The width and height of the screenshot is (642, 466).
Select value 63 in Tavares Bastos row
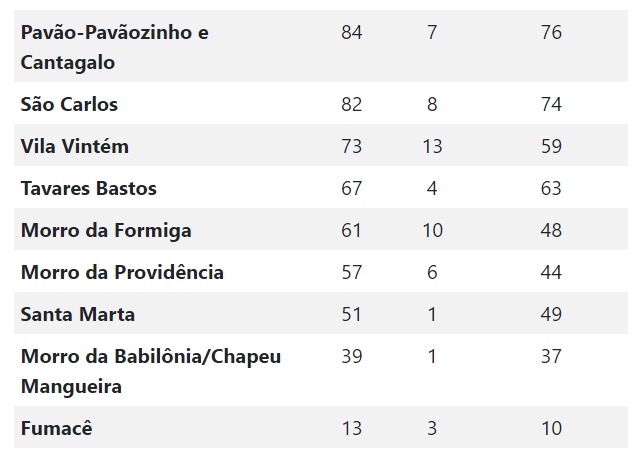[551, 188]
